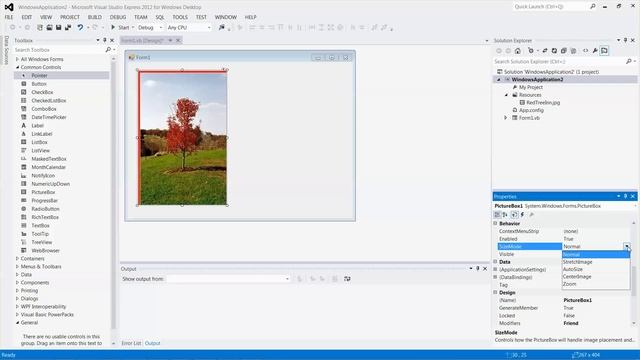Toggle word wrap icon in Output panel
Viewport: 640px width, 360px height.
tap(347, 279)
